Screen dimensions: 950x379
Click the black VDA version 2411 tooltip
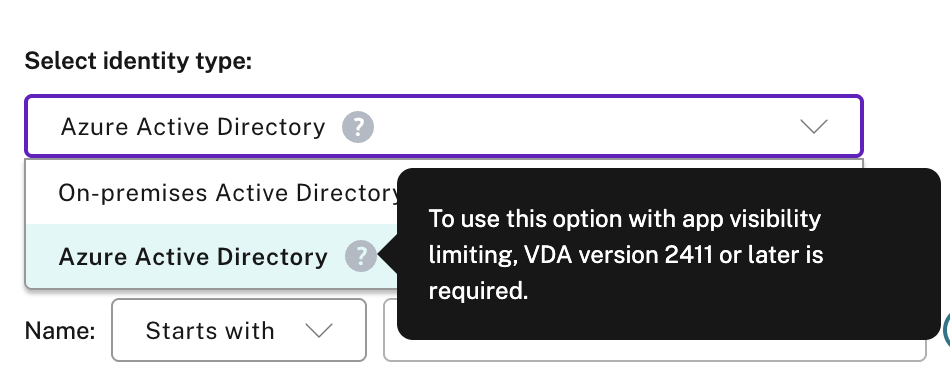(669, 254)
